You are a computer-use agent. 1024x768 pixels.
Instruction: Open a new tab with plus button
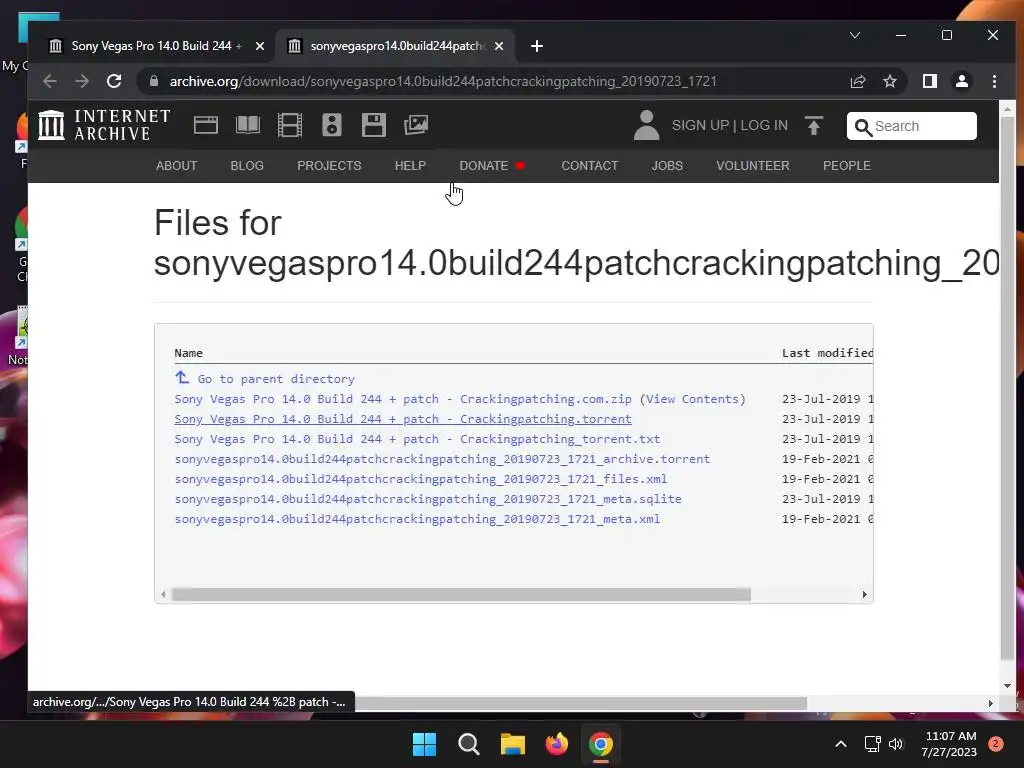[x=537, y=46]
